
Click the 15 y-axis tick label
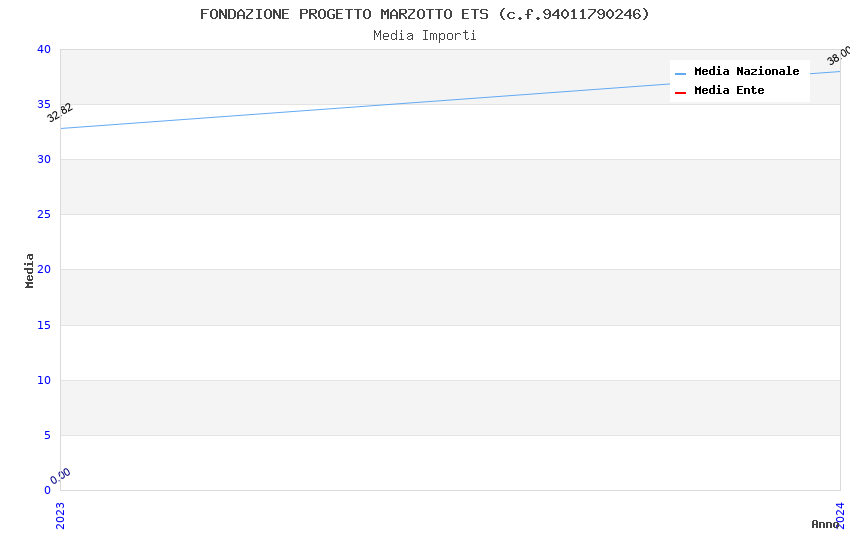(x=44, y=326)
